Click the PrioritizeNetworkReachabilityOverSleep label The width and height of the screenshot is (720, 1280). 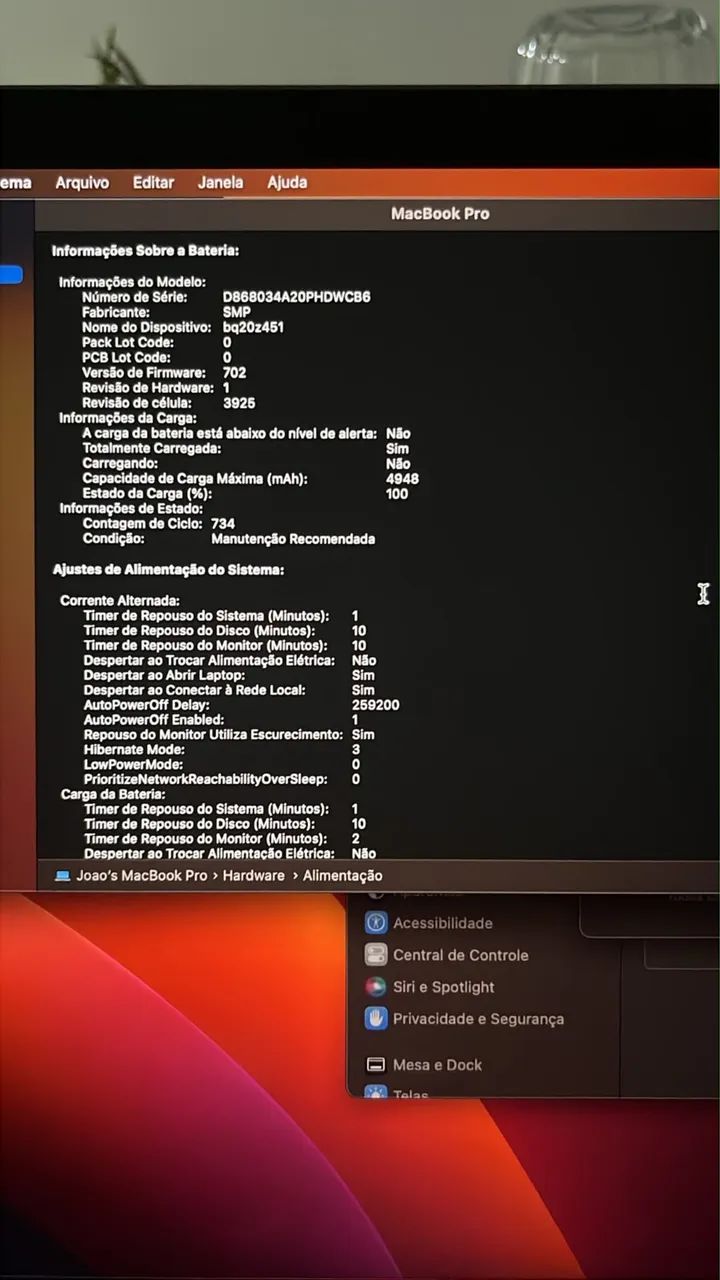click(205, 779)
